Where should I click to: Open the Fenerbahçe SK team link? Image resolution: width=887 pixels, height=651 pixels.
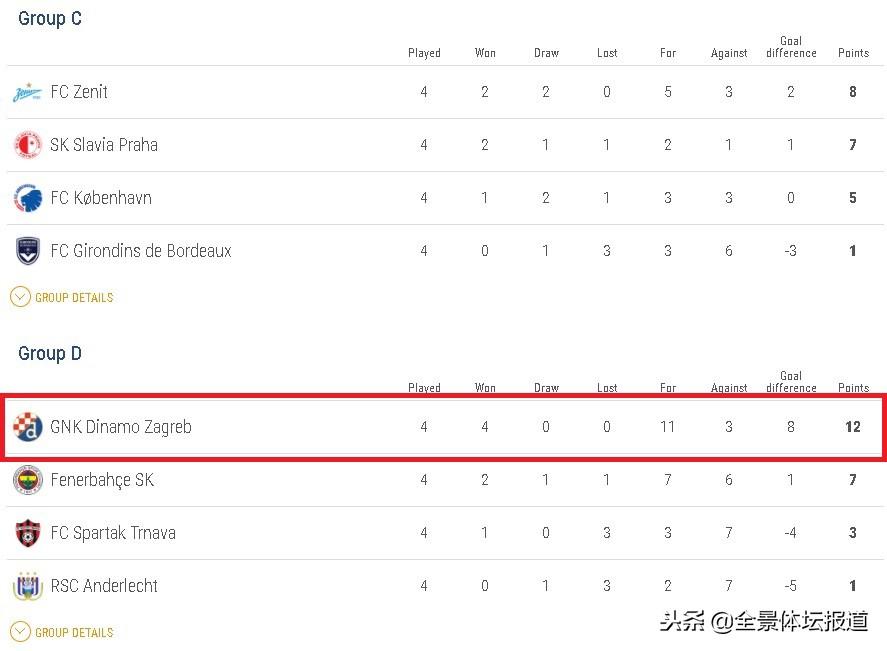(102, 480)
